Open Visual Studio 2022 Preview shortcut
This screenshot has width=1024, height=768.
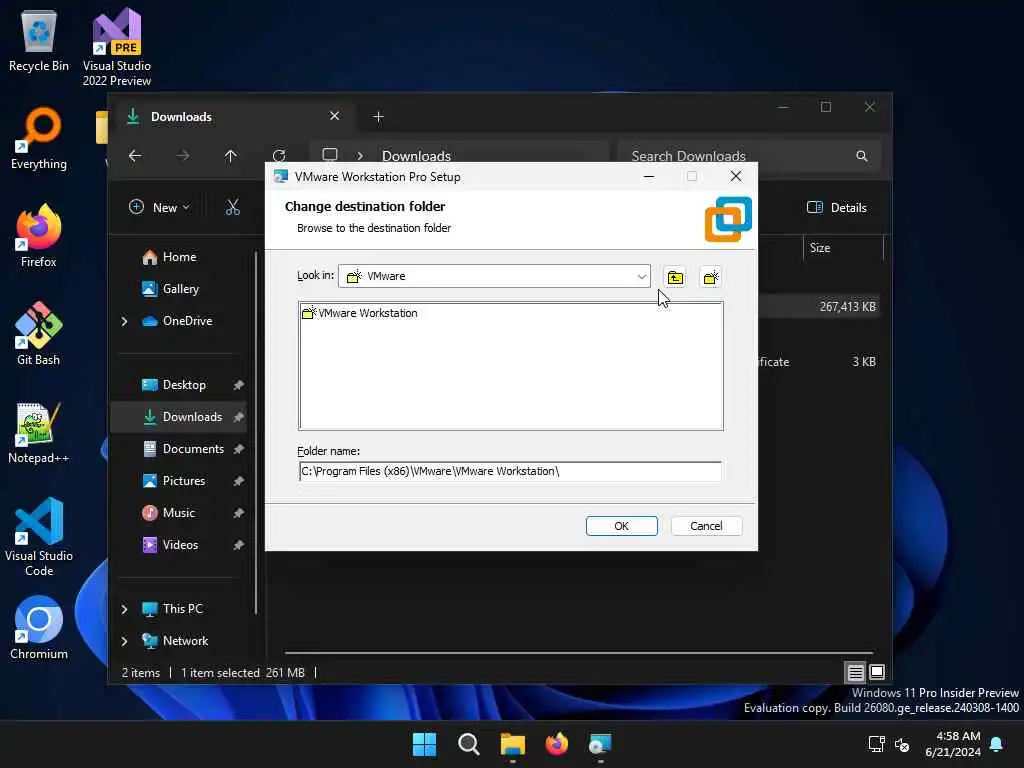point(117,47)
